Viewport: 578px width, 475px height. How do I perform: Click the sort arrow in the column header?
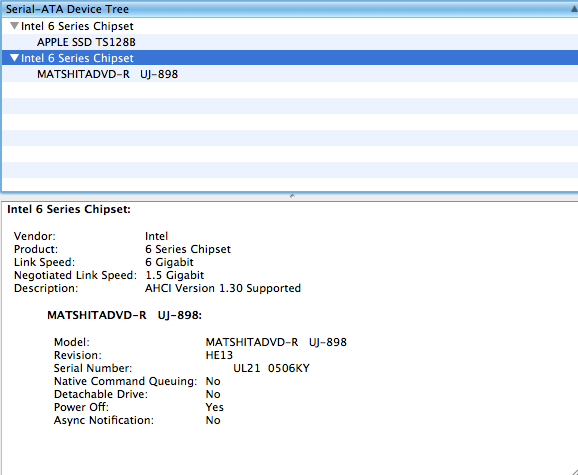coord(574,9)
